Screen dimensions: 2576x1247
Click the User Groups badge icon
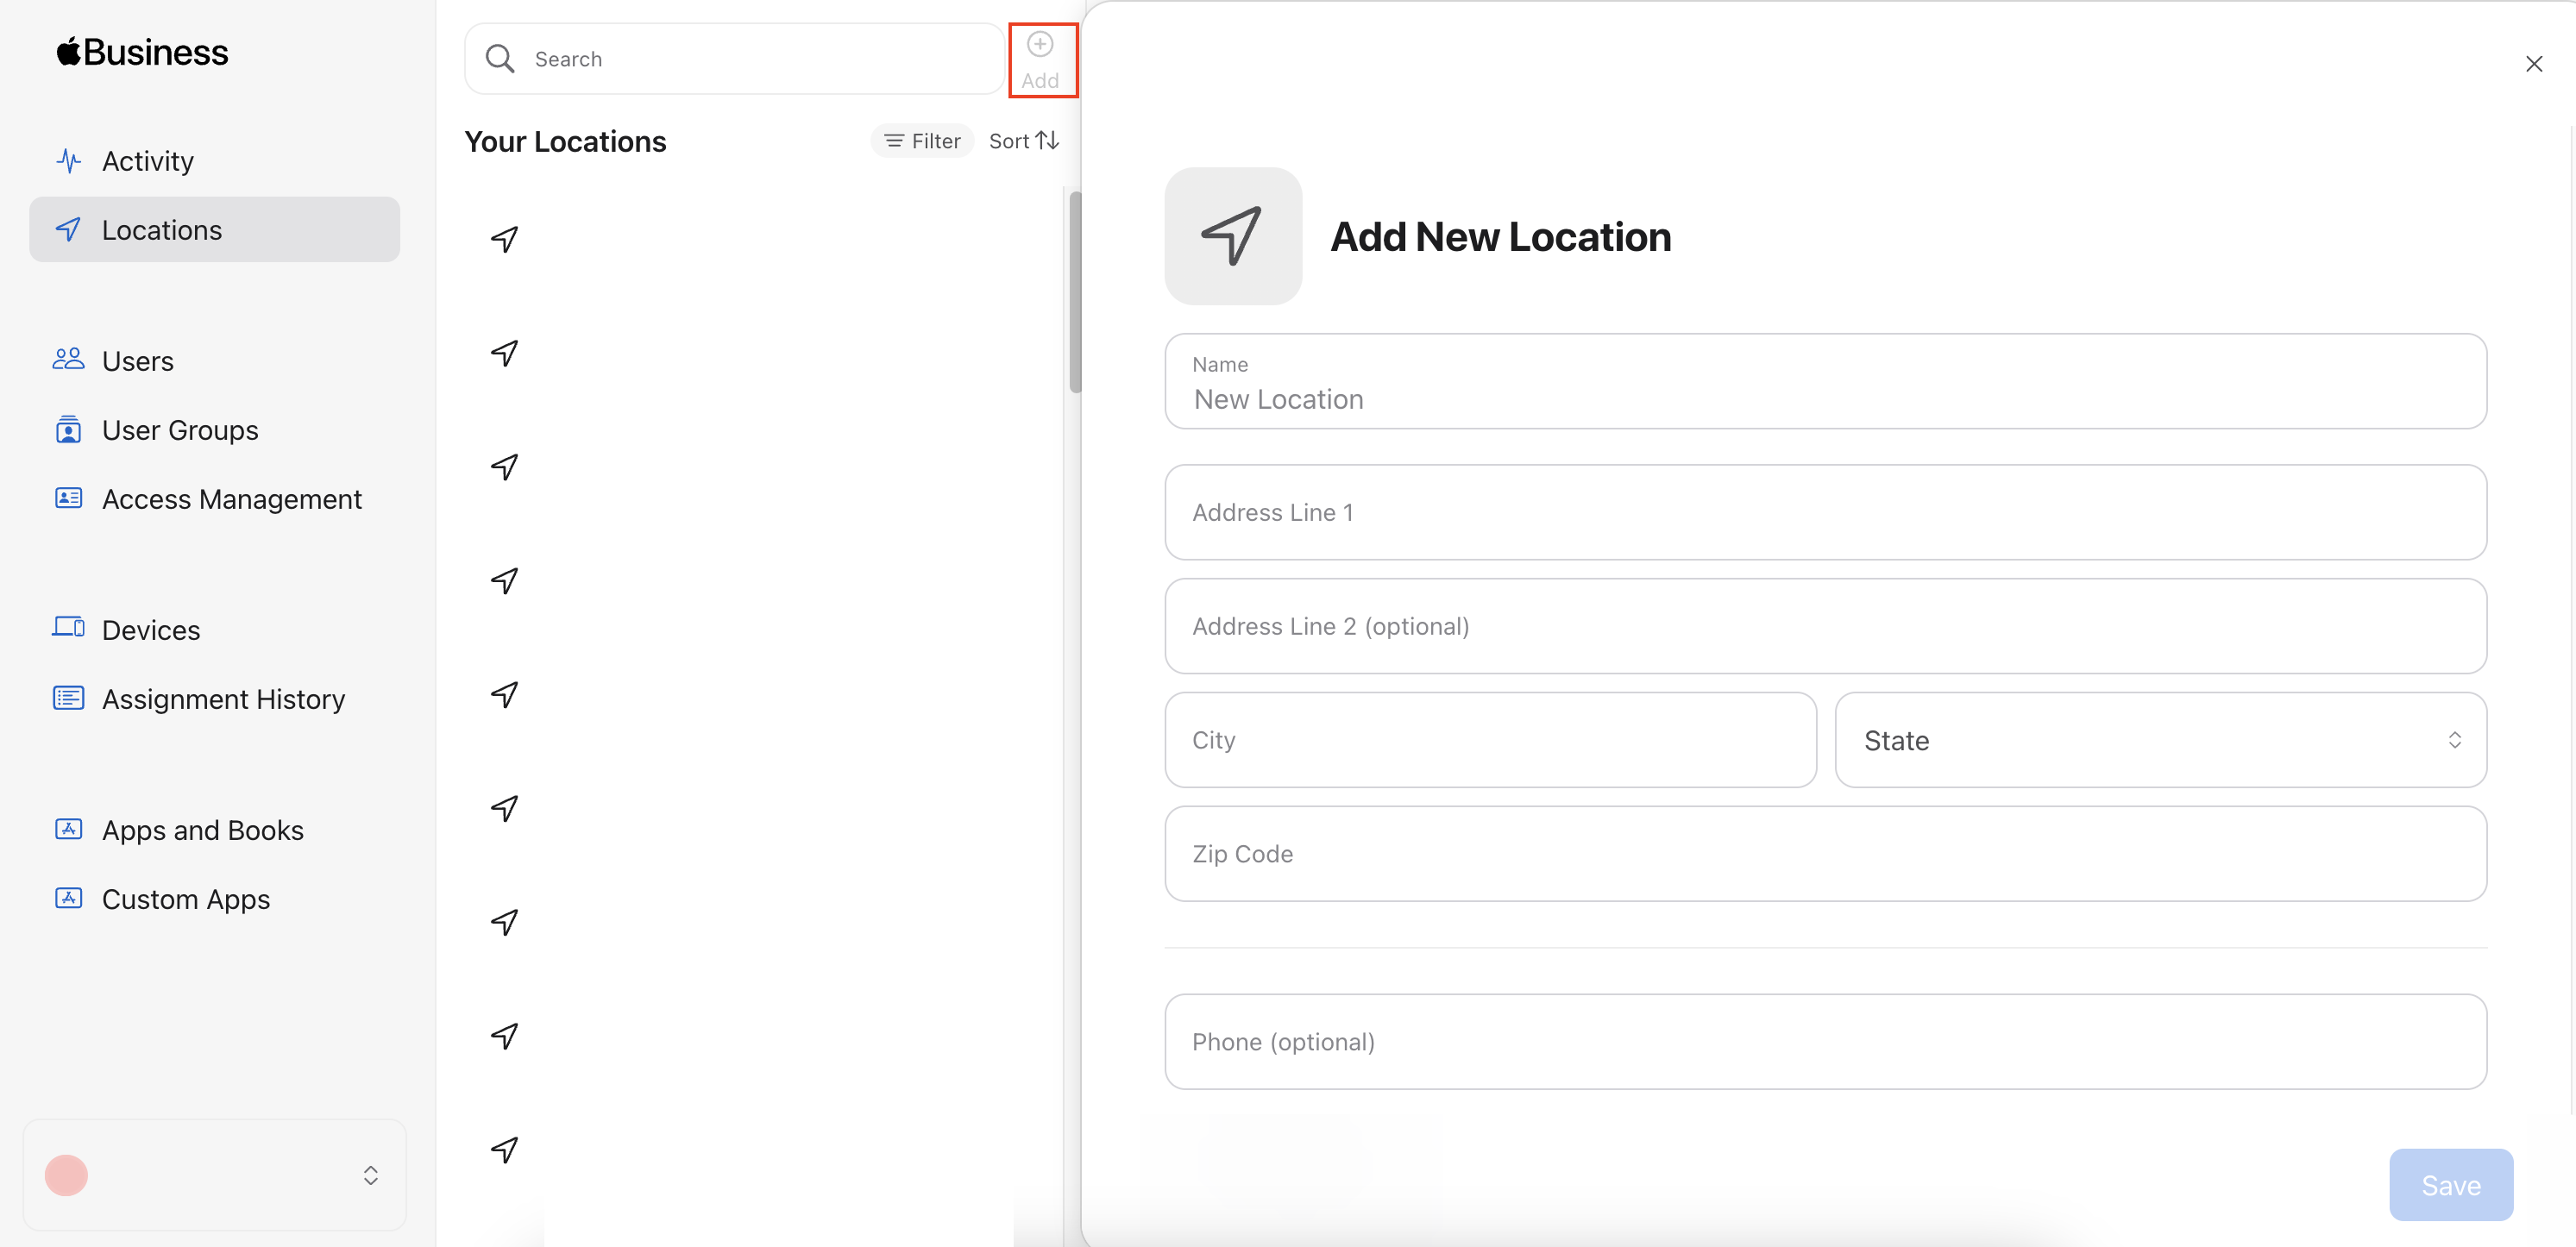tap(68, 429)
